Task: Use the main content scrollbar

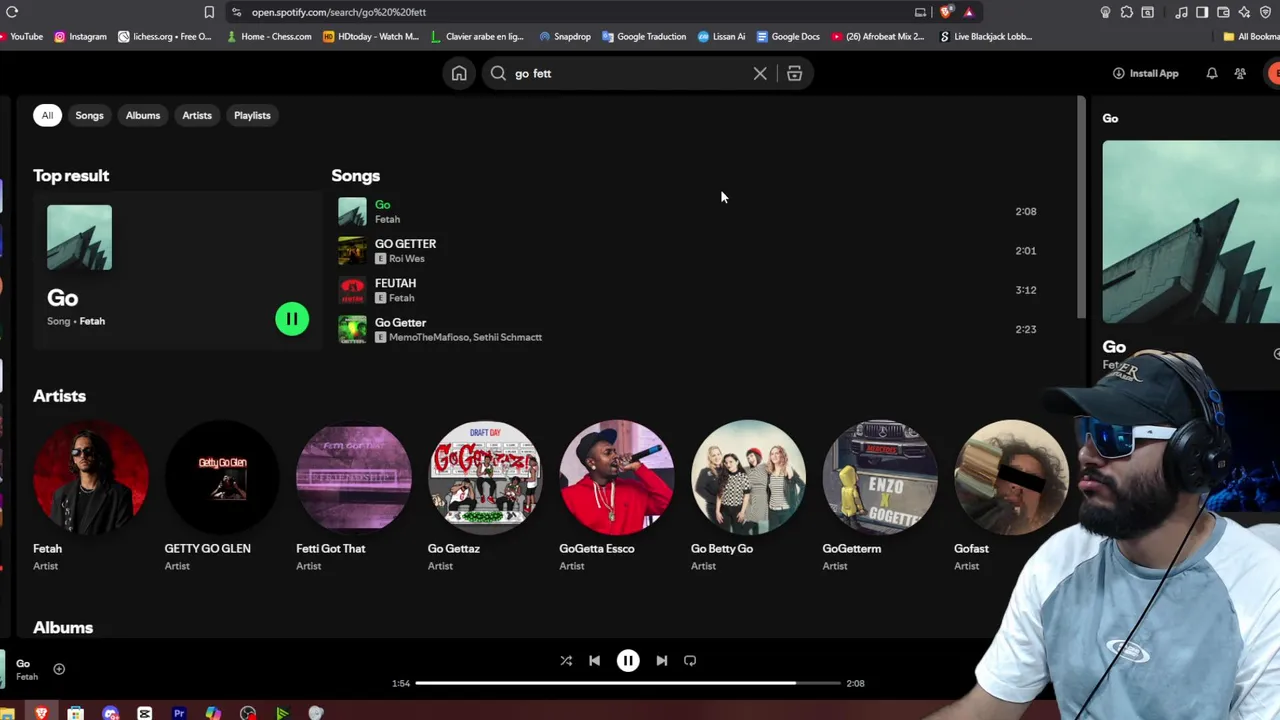Action: [x=1081, y=208]
